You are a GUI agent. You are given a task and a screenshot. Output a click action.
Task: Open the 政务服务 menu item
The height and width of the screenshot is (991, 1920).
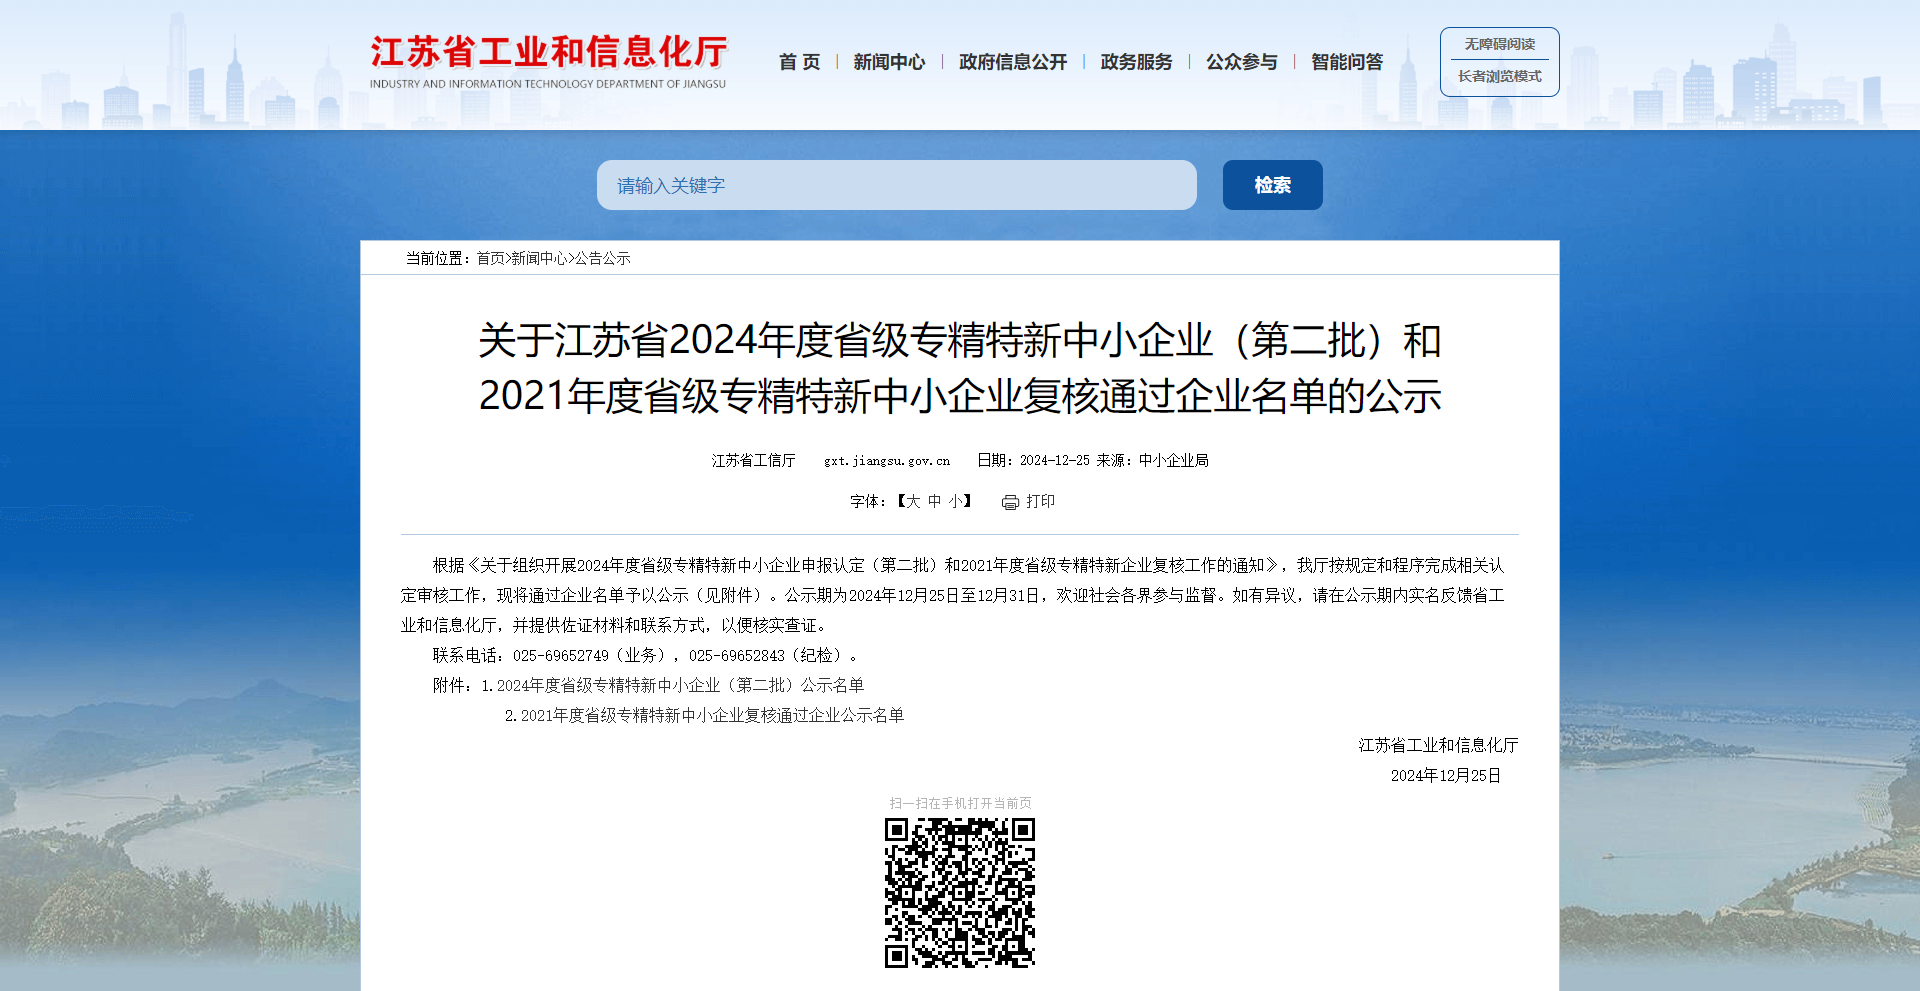[x=1136, y=62]
